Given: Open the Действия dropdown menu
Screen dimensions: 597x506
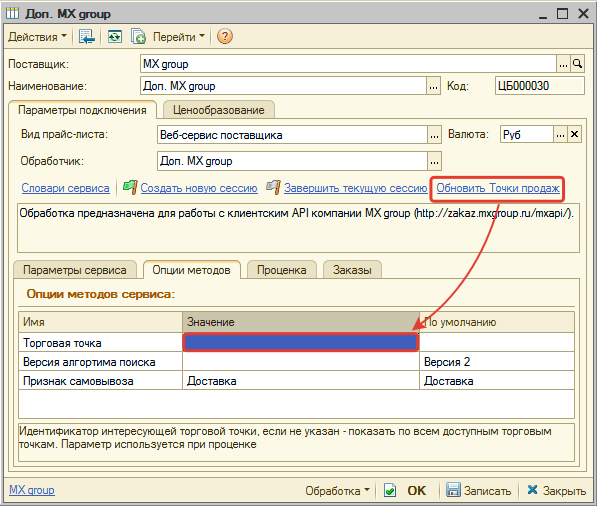Looking at the screenshot, I should click(37, 37).
